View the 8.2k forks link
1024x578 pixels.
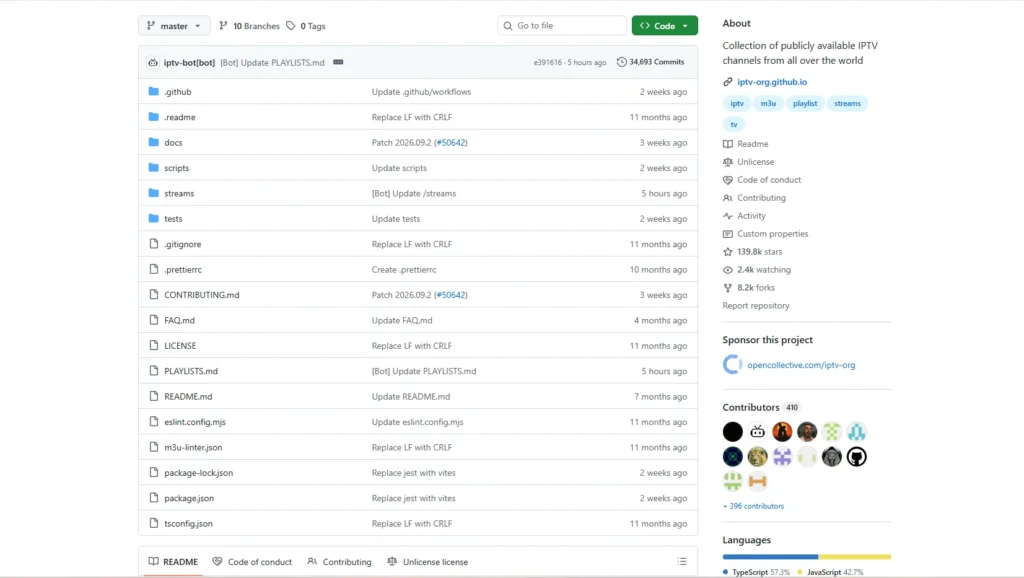point(749,287)
